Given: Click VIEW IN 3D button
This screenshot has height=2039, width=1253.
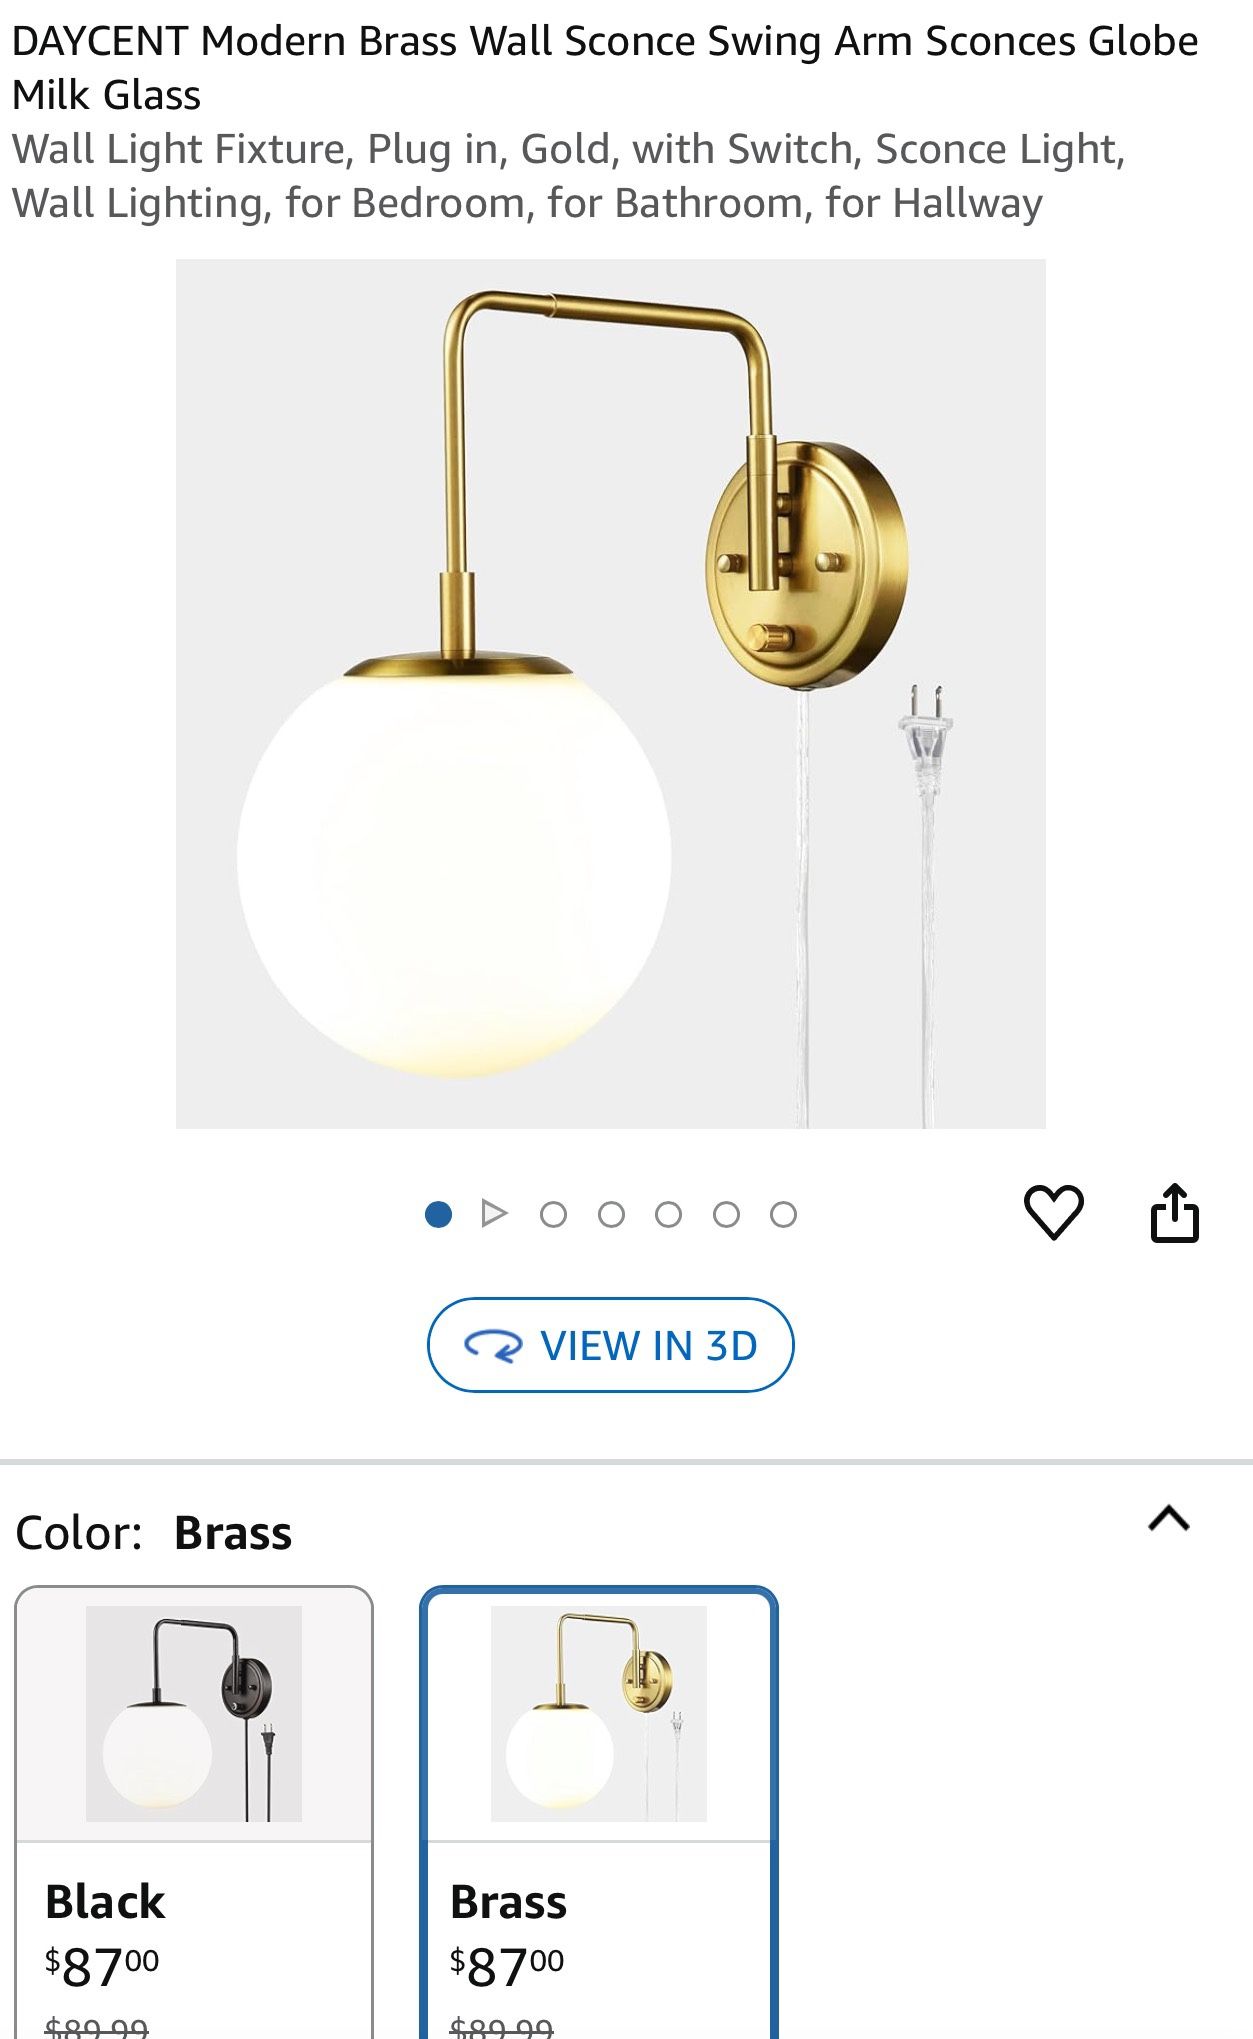Looking at the screenshot, I should tap(611, 1345).
